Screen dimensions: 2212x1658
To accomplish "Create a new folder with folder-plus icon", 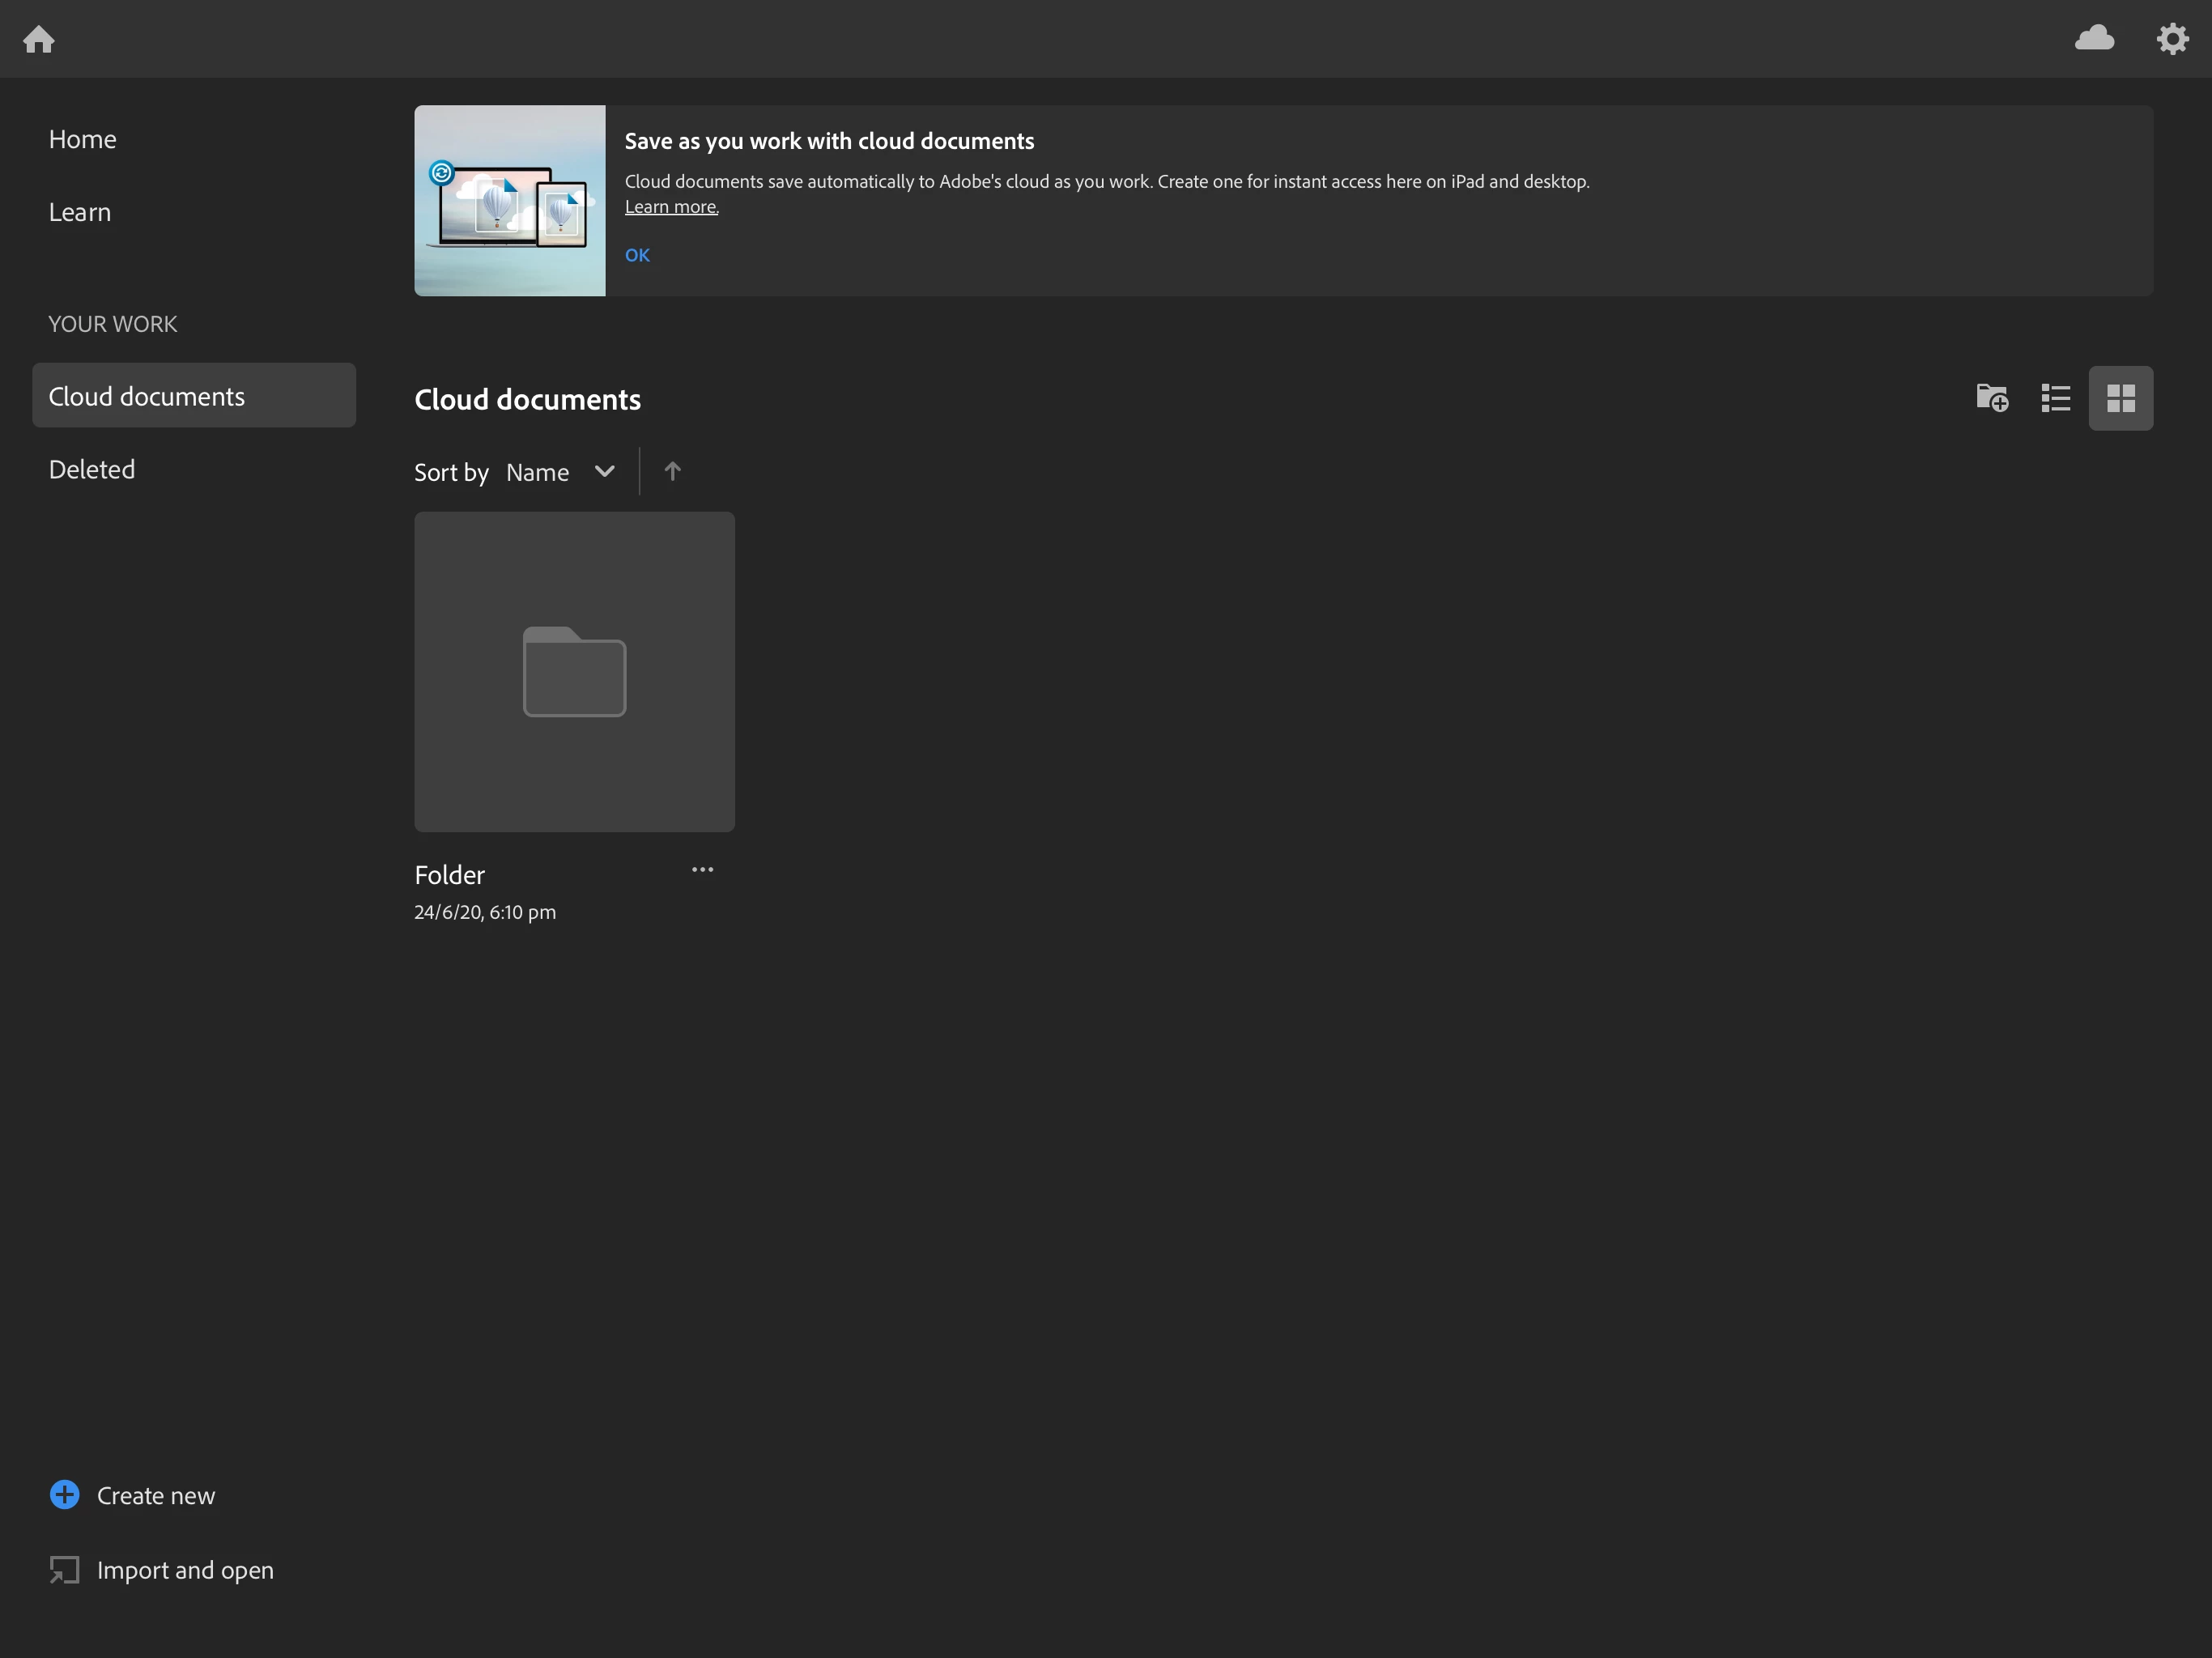I will [x=1992, y=398].
